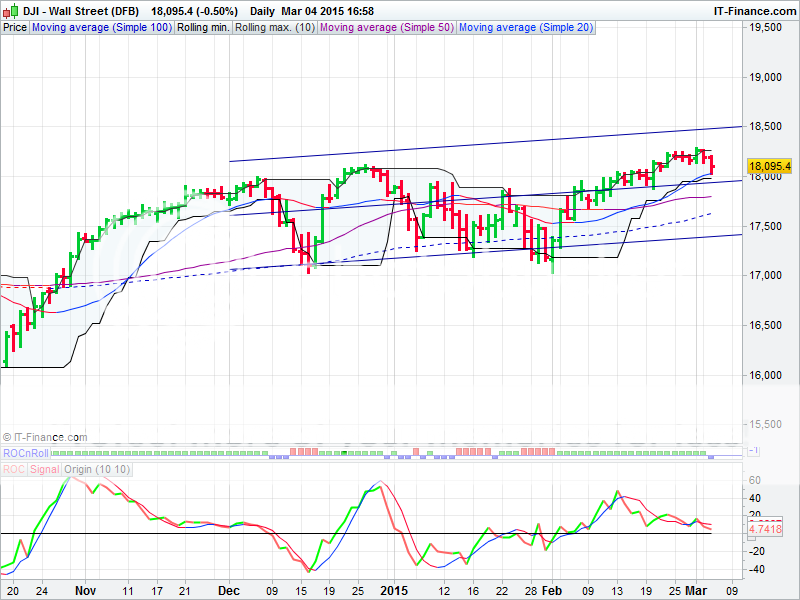800x600 pixels.
Task: Open the Moving average (Simple 100) label
Action: coord(101,28)
